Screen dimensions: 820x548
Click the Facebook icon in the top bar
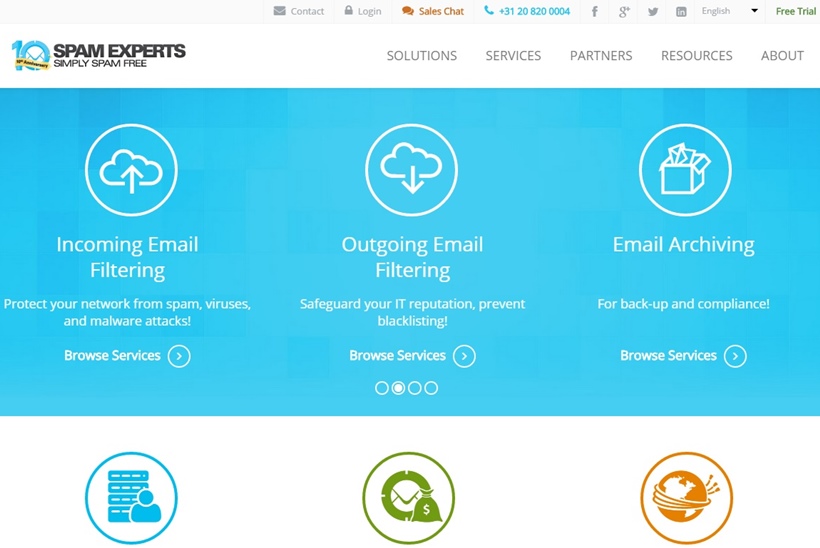point(595,12)
